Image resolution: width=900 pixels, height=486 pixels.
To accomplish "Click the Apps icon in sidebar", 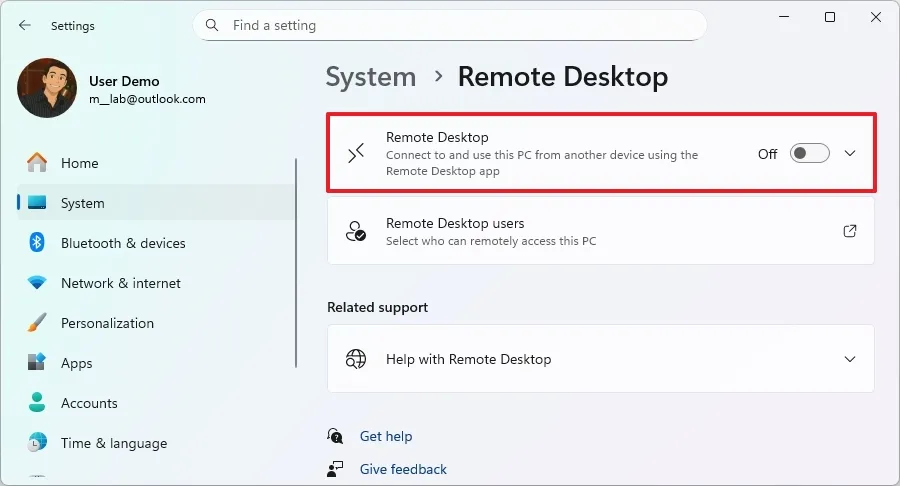I will click(37, 363).
